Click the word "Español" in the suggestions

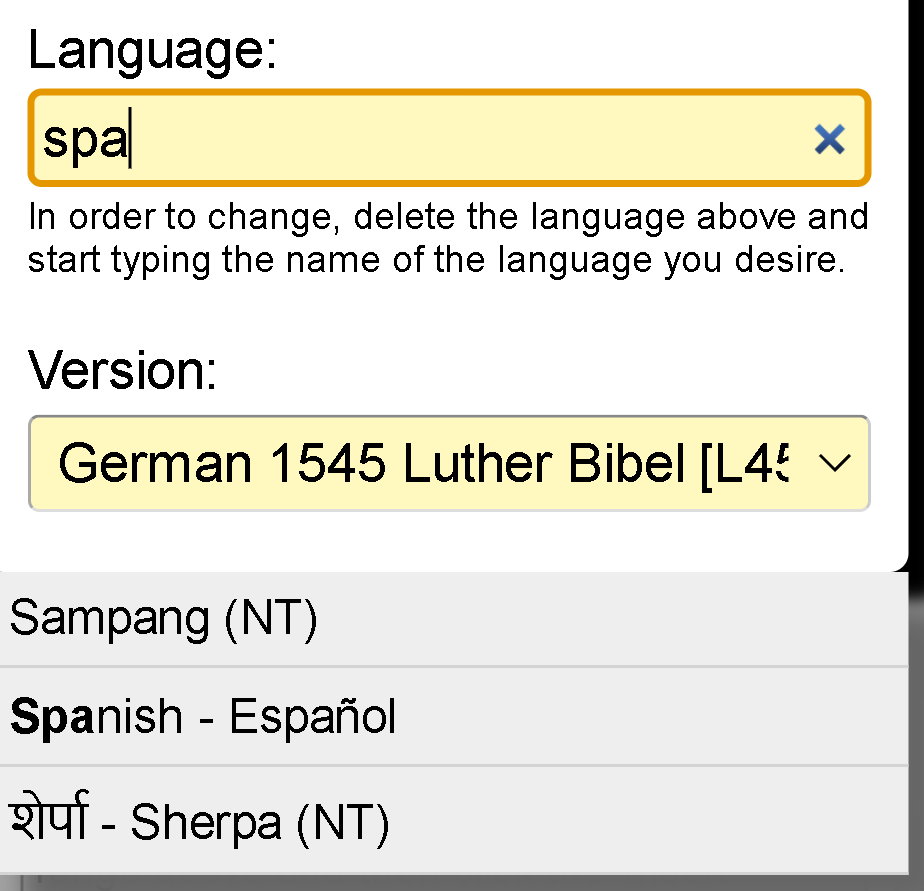[x=313, y=717]
